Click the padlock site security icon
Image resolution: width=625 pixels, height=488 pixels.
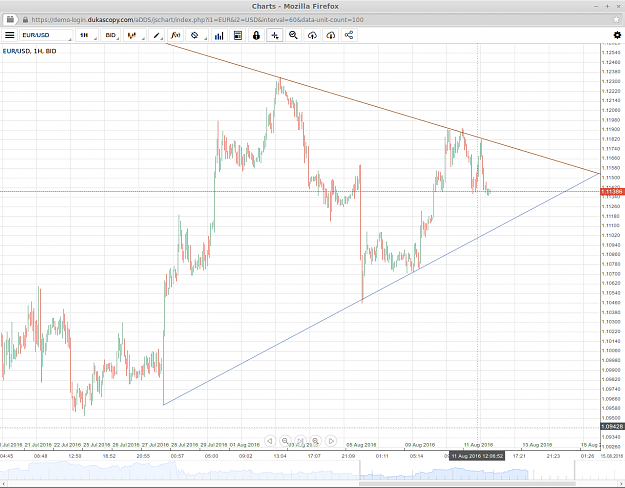click(x=25, y=20)
